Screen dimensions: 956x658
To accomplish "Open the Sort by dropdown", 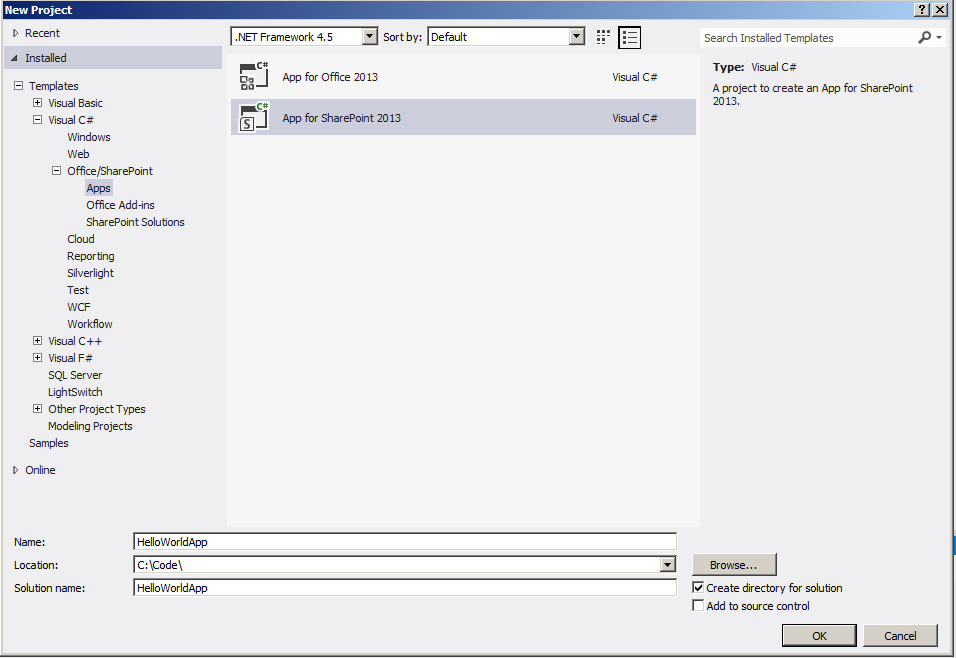I will coord(577,37).
